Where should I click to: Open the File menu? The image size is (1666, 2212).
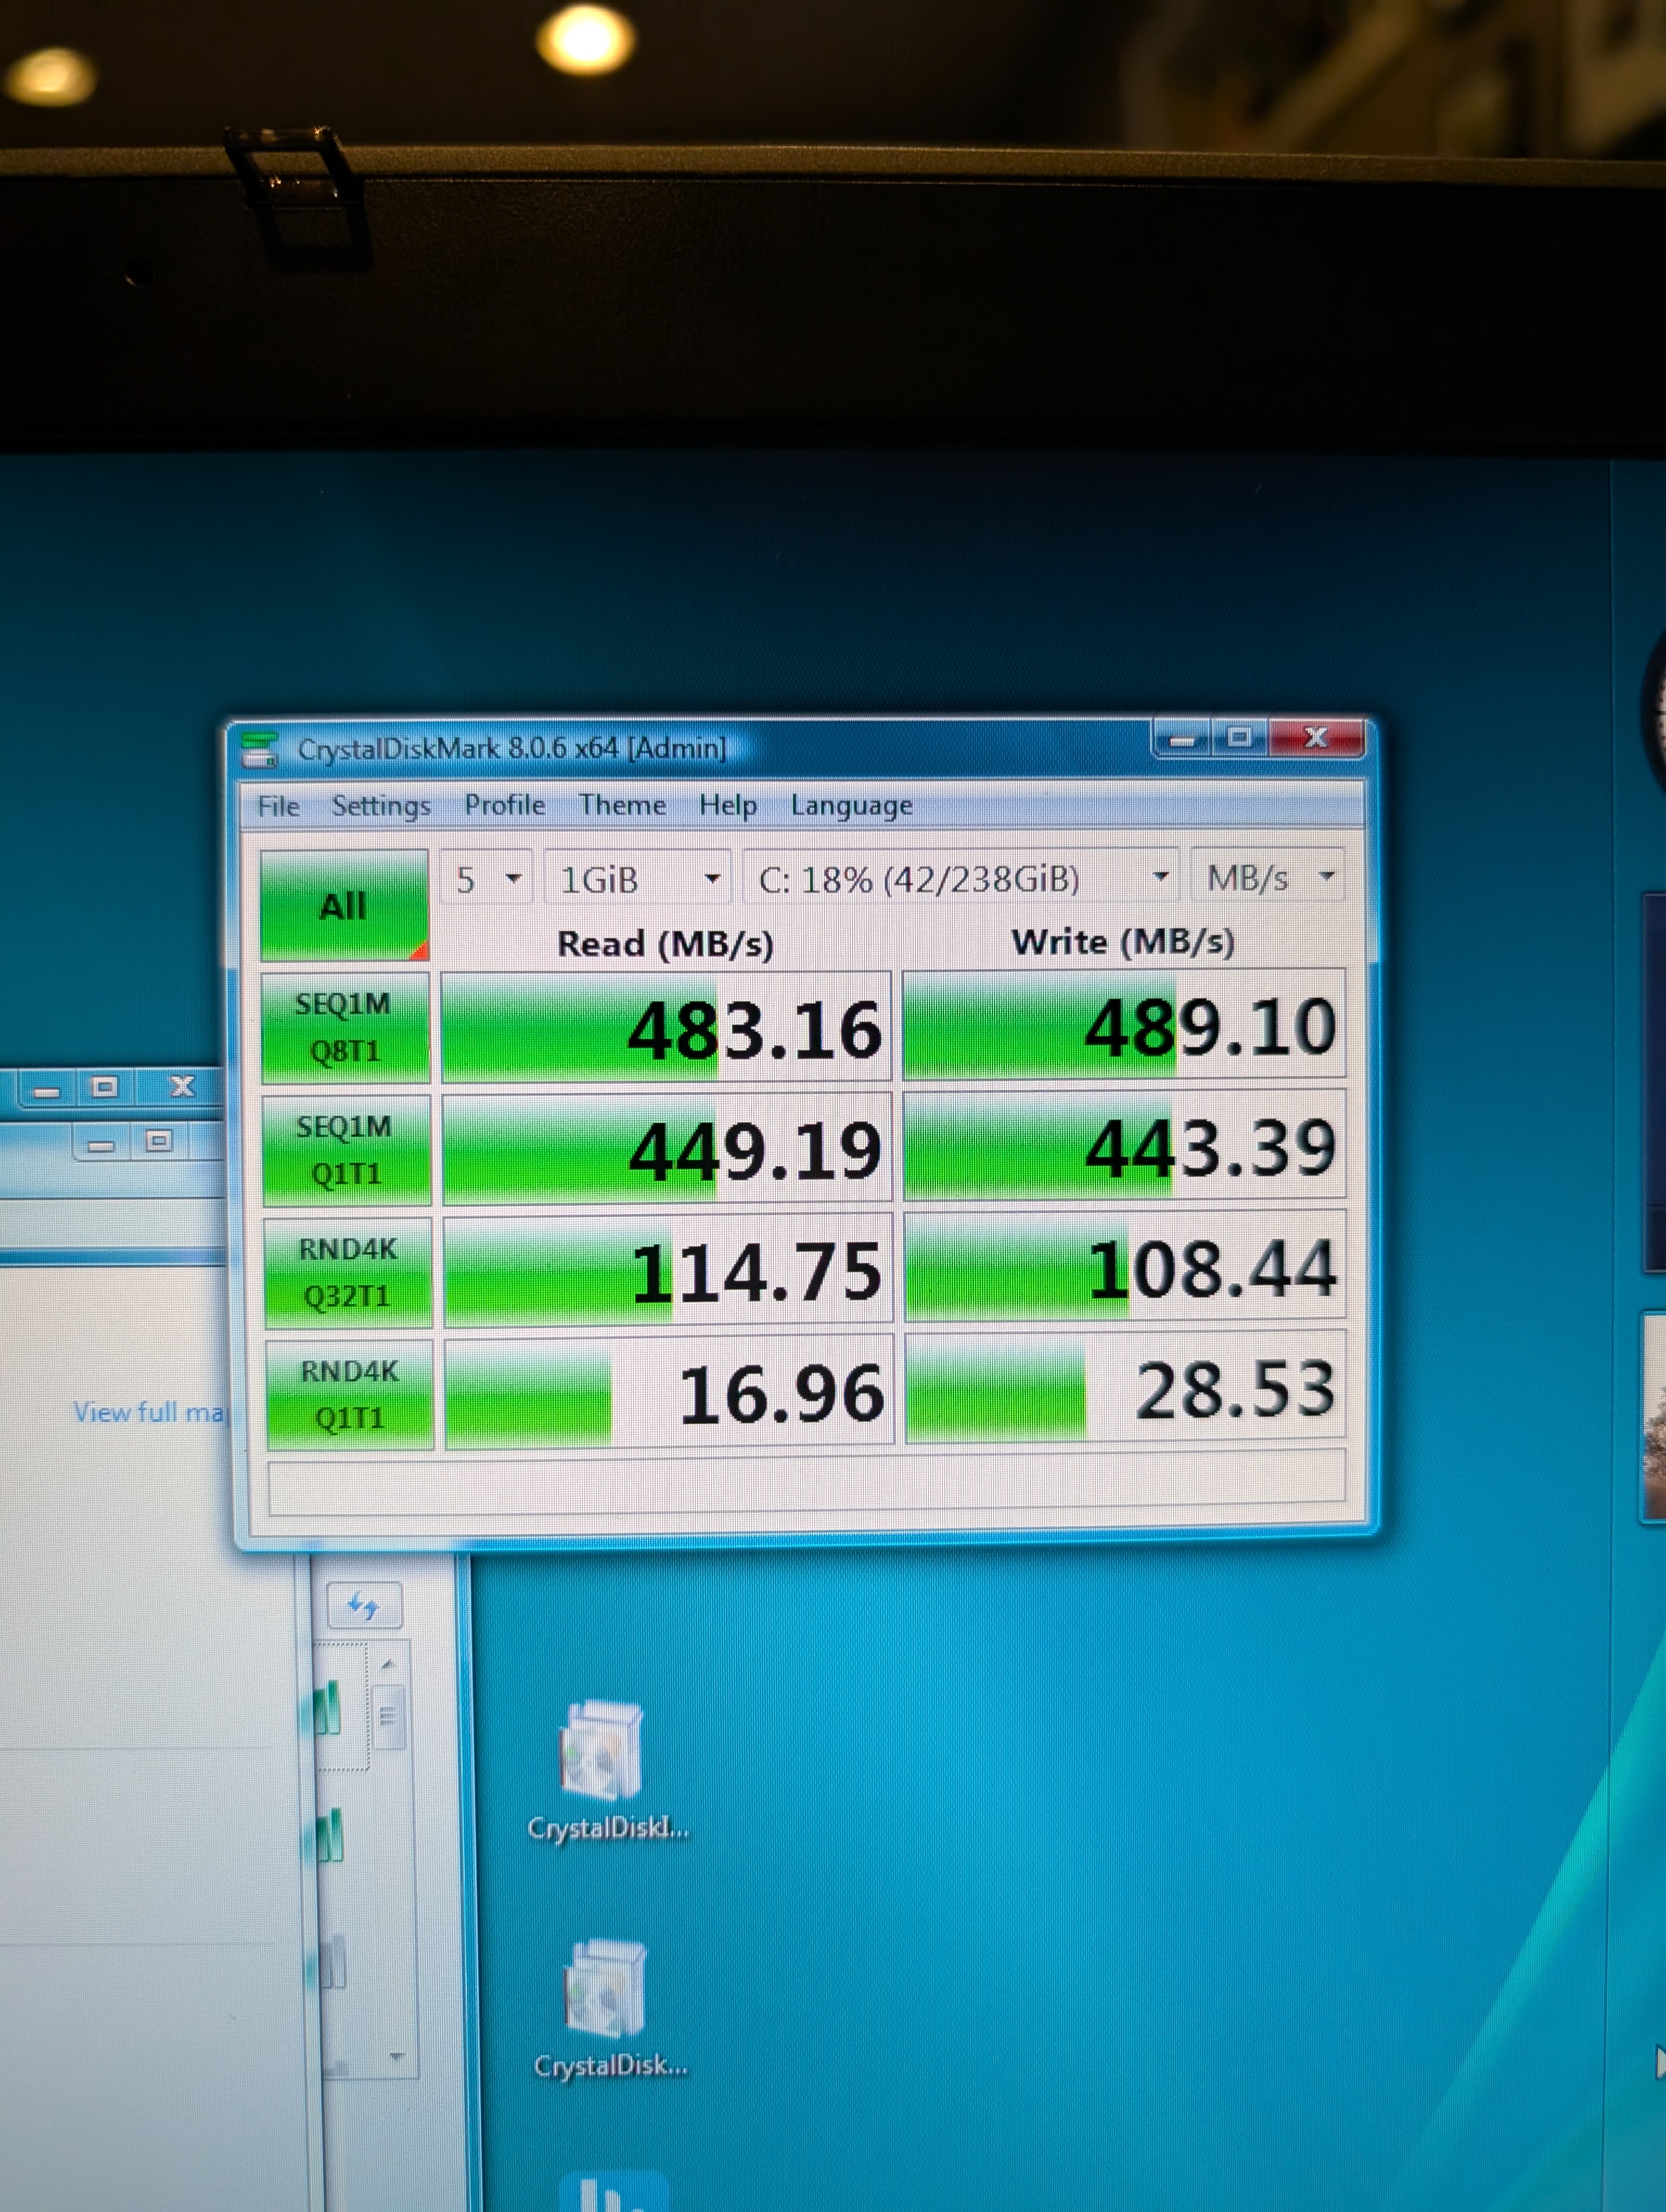point(278,806)
